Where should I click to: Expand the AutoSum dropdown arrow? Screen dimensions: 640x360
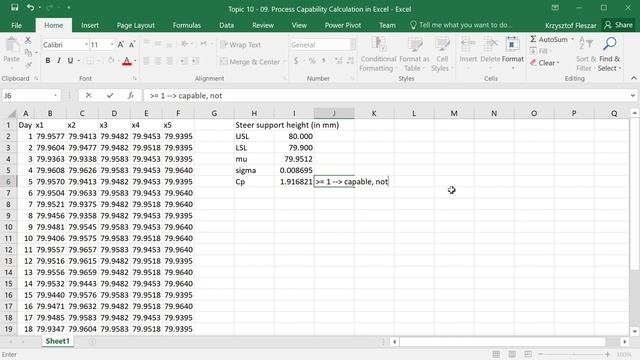[x=572, y=39]
